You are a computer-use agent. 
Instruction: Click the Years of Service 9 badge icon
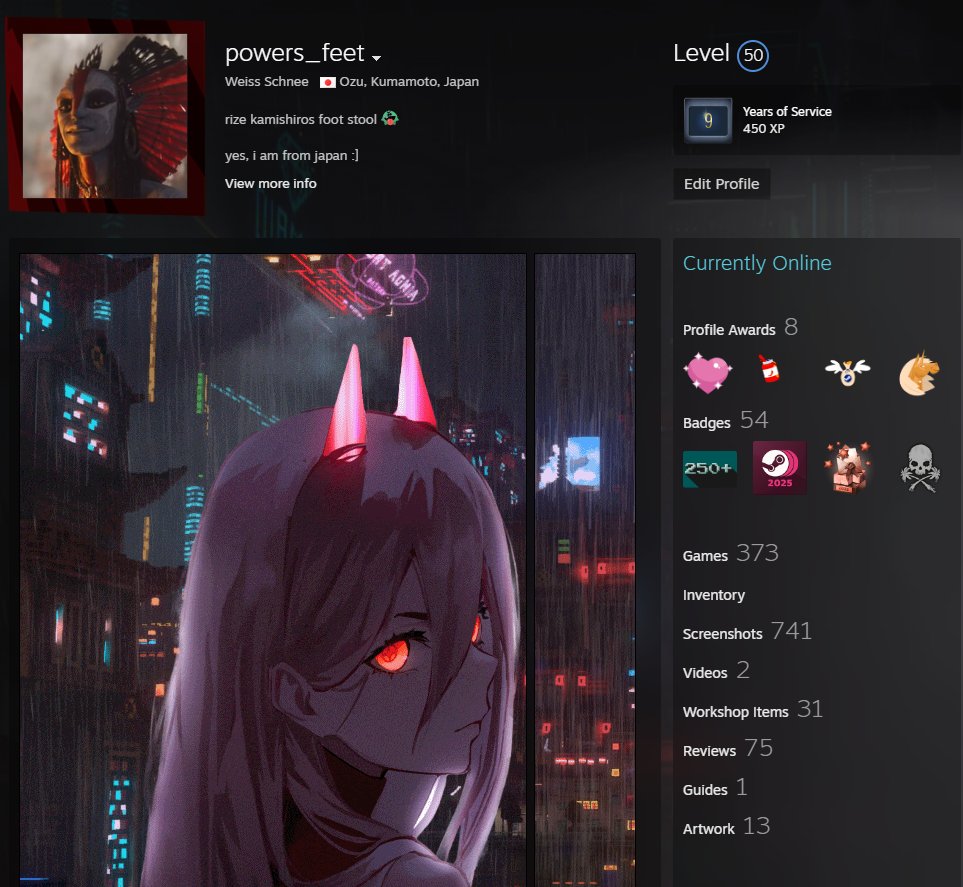click(x=708, y=120)
